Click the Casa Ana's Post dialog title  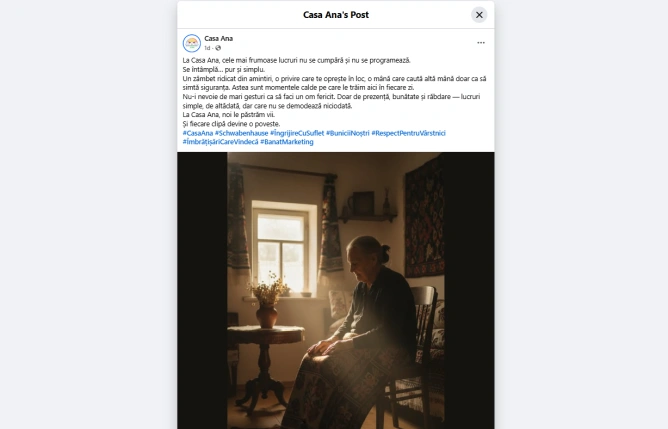click(336, 15)
